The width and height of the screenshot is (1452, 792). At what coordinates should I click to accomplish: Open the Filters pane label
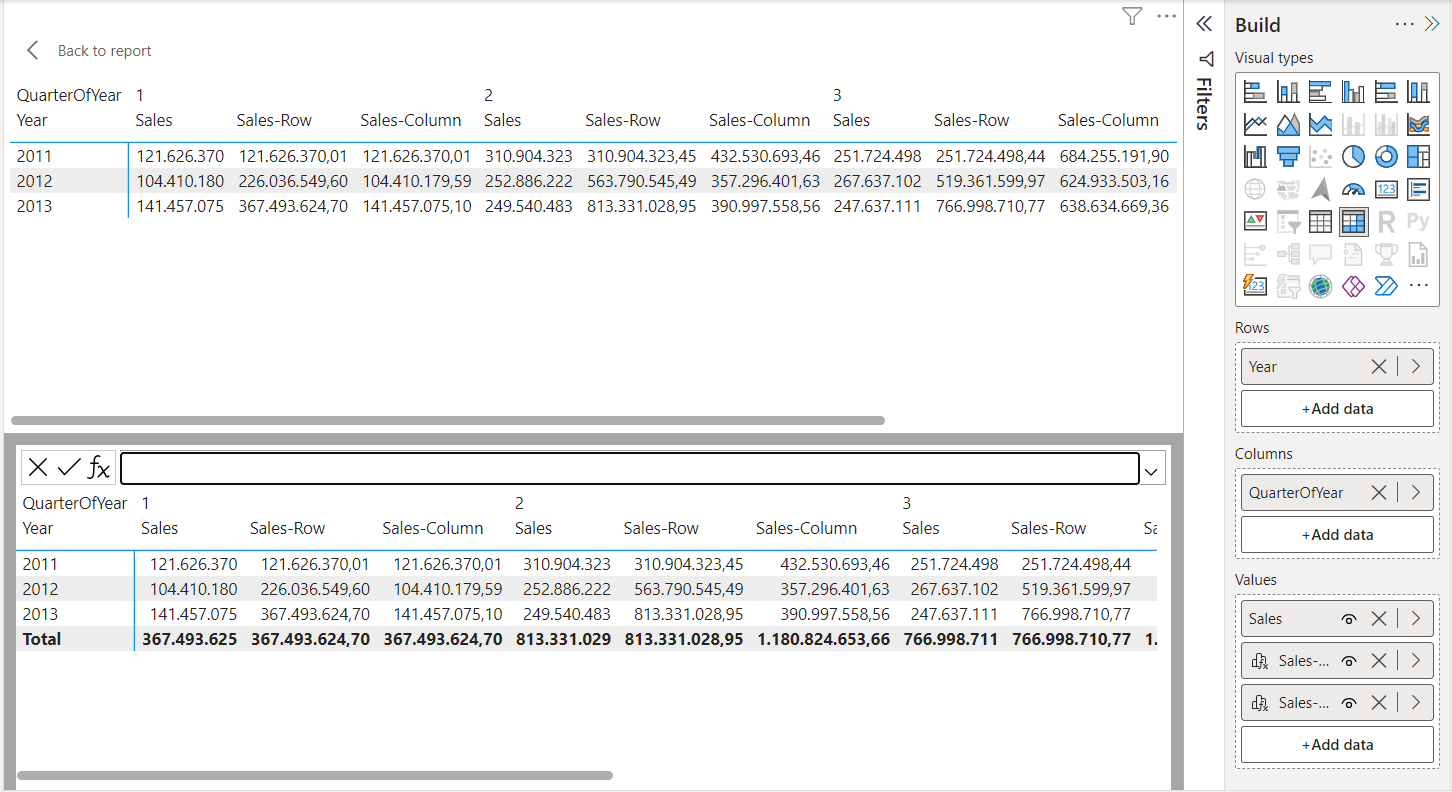coord(1204,103)
